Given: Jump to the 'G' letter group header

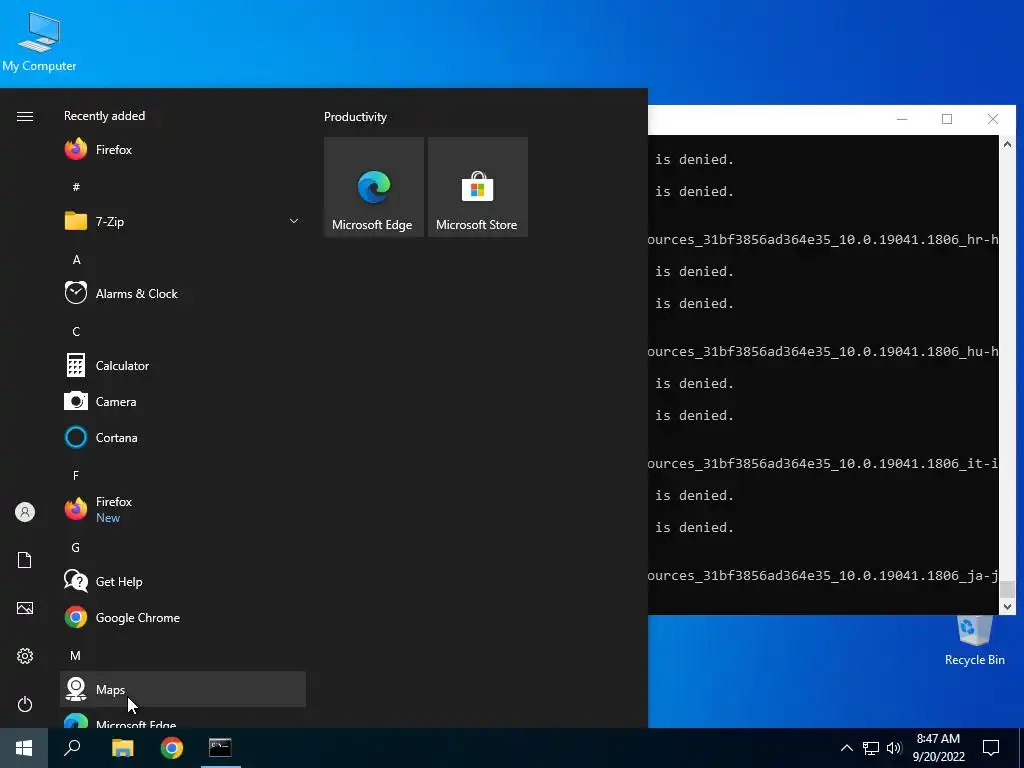Looking at the screenshot, I should click(x=76, y=547).
